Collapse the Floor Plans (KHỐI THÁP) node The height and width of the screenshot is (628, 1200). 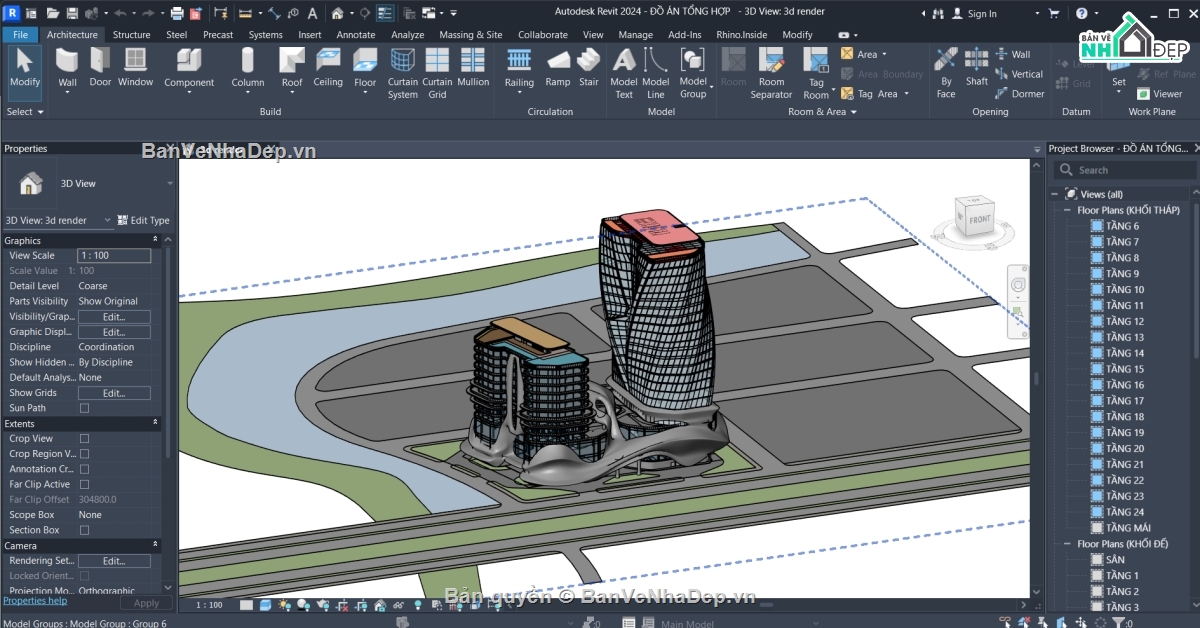(x=1068, y=211)
